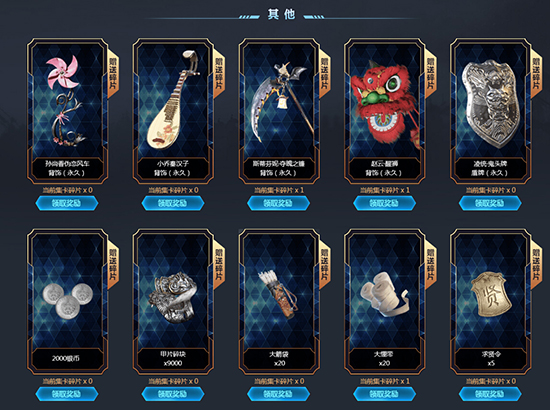550x410 pixels.
Task: Click the gift-fragment ribbon on bandage card
Action: pyautogui.click(x=431, y=264)
